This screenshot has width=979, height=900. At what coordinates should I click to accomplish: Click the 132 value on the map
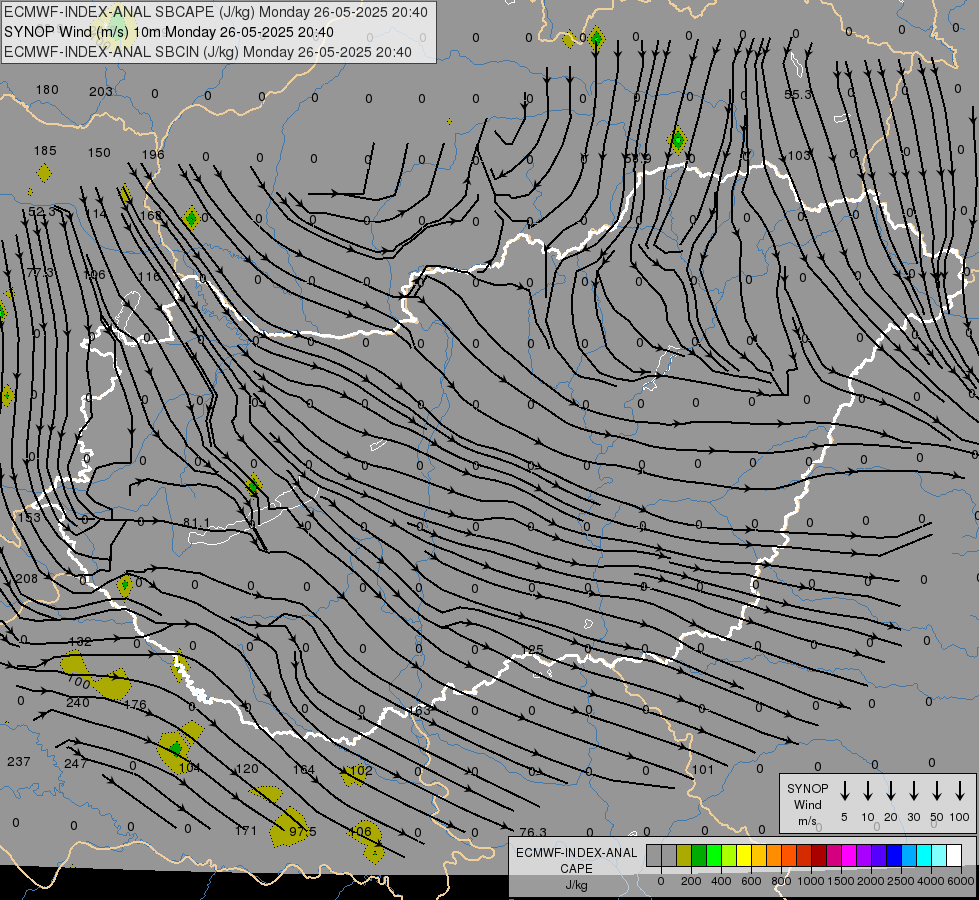coord(80,641)
